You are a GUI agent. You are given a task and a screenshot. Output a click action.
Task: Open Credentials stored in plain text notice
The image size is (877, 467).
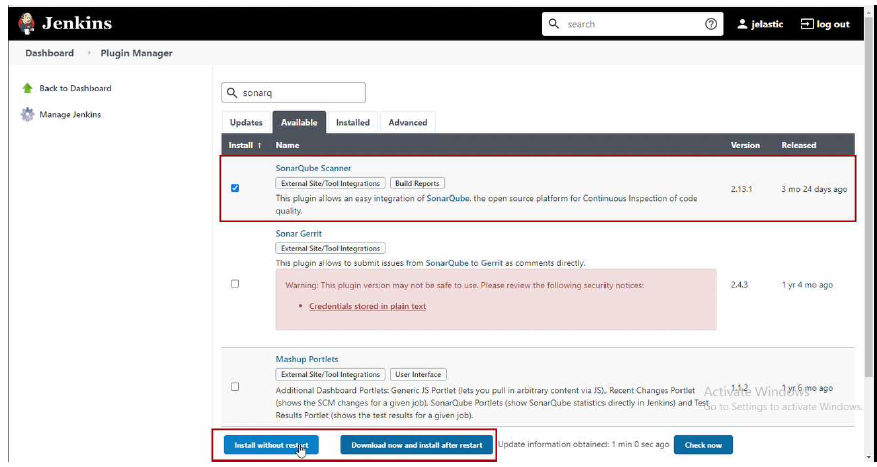point(367,306)
